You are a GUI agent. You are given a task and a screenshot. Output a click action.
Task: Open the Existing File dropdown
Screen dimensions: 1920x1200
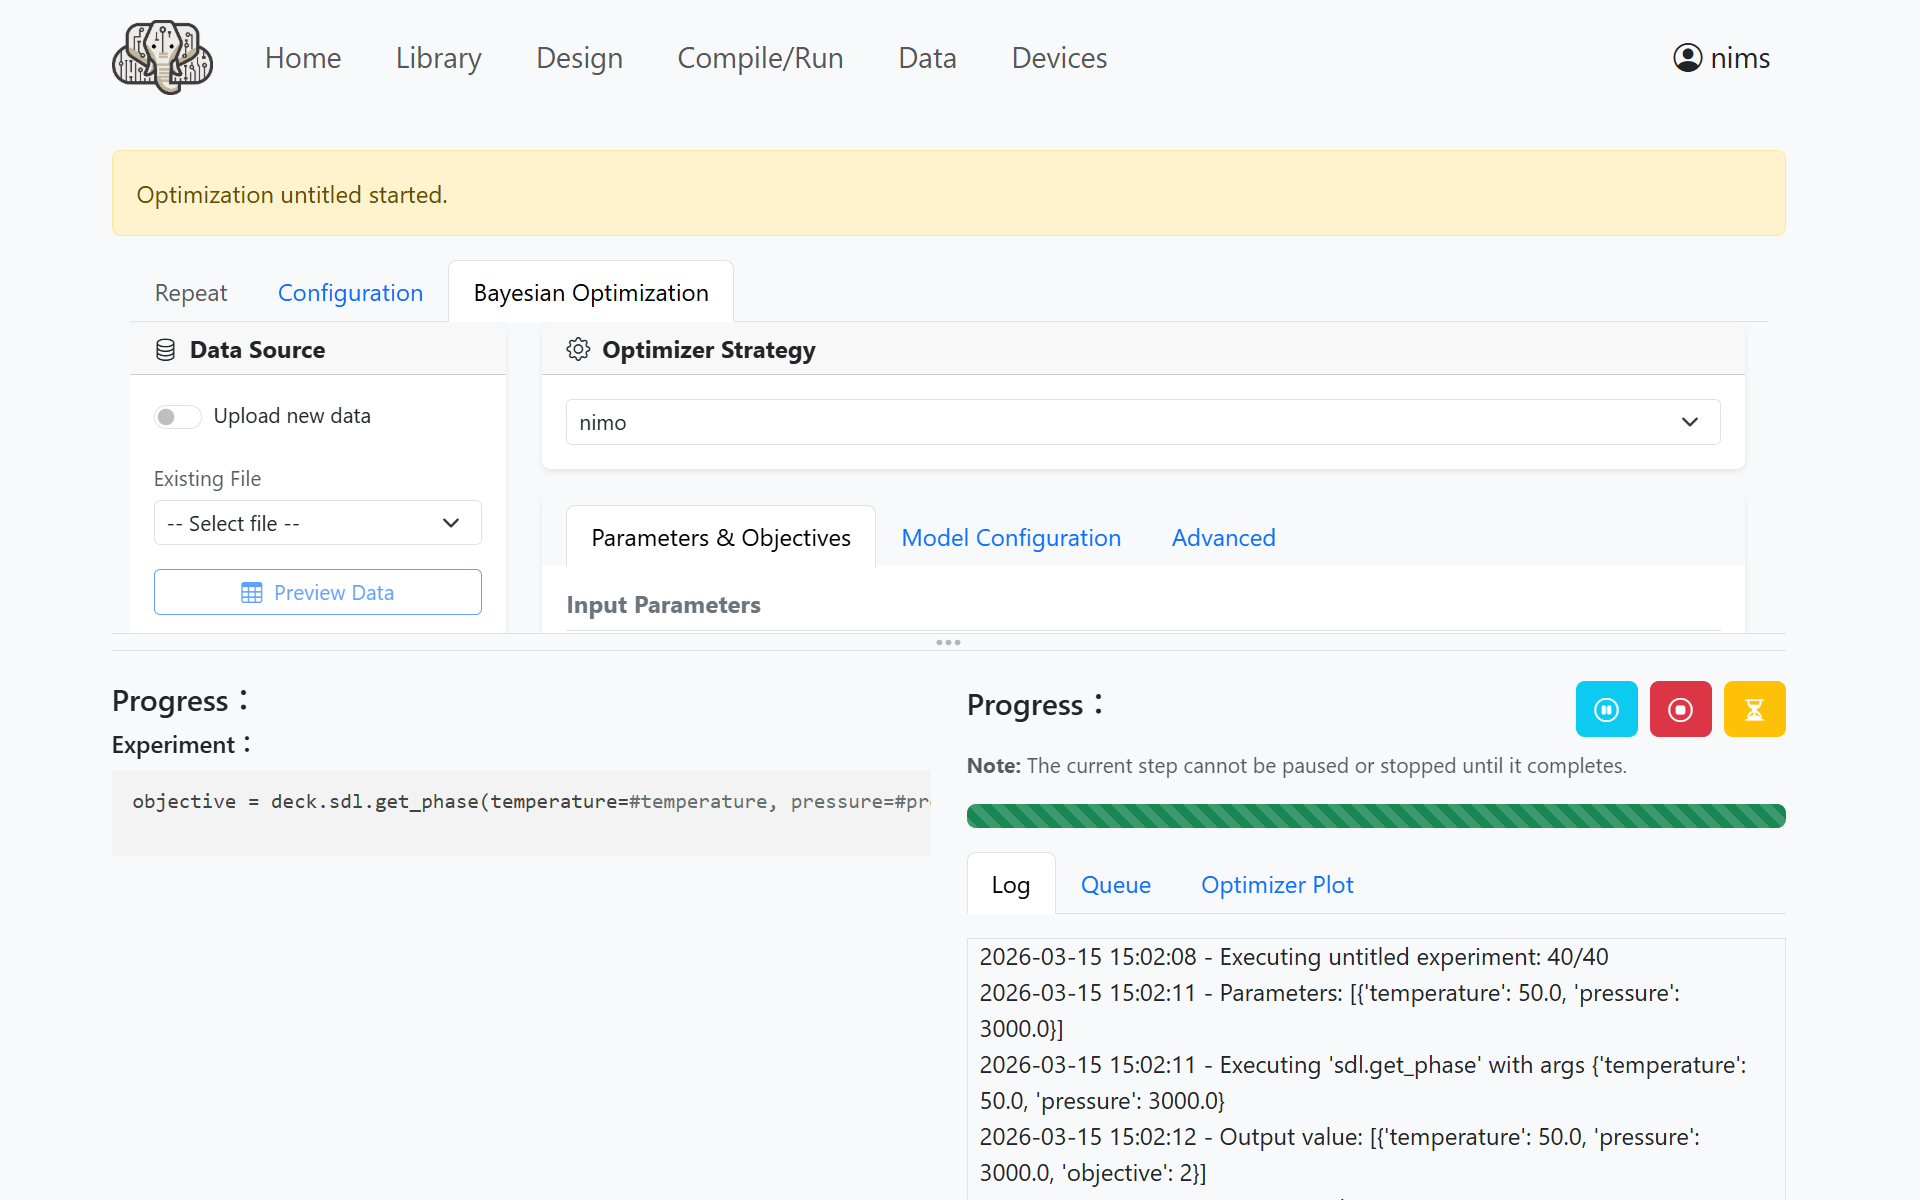pos(317,523)
